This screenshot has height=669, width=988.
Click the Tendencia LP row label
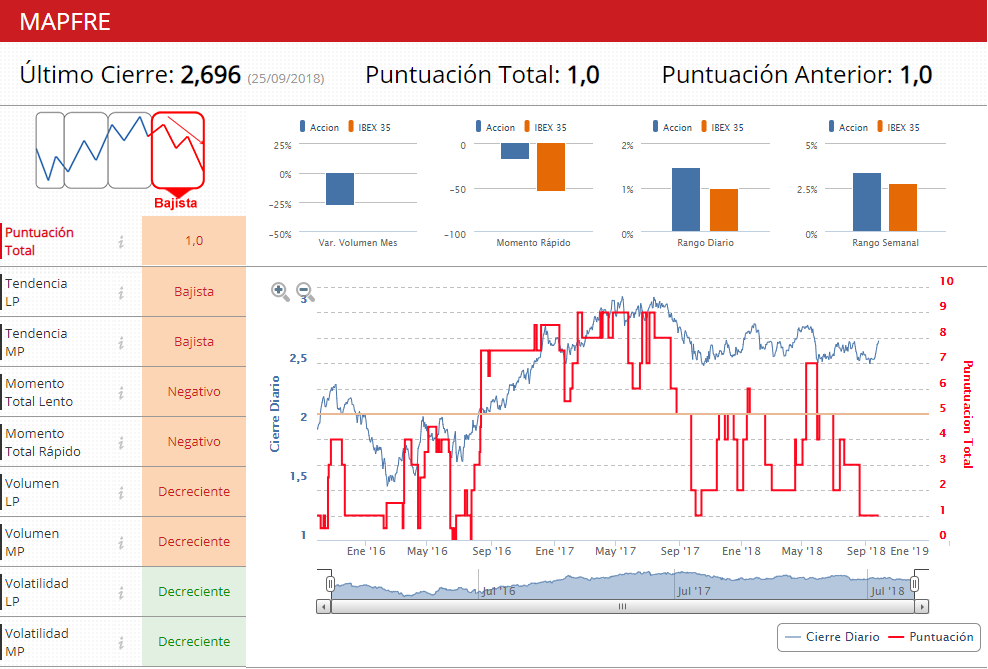36,292
